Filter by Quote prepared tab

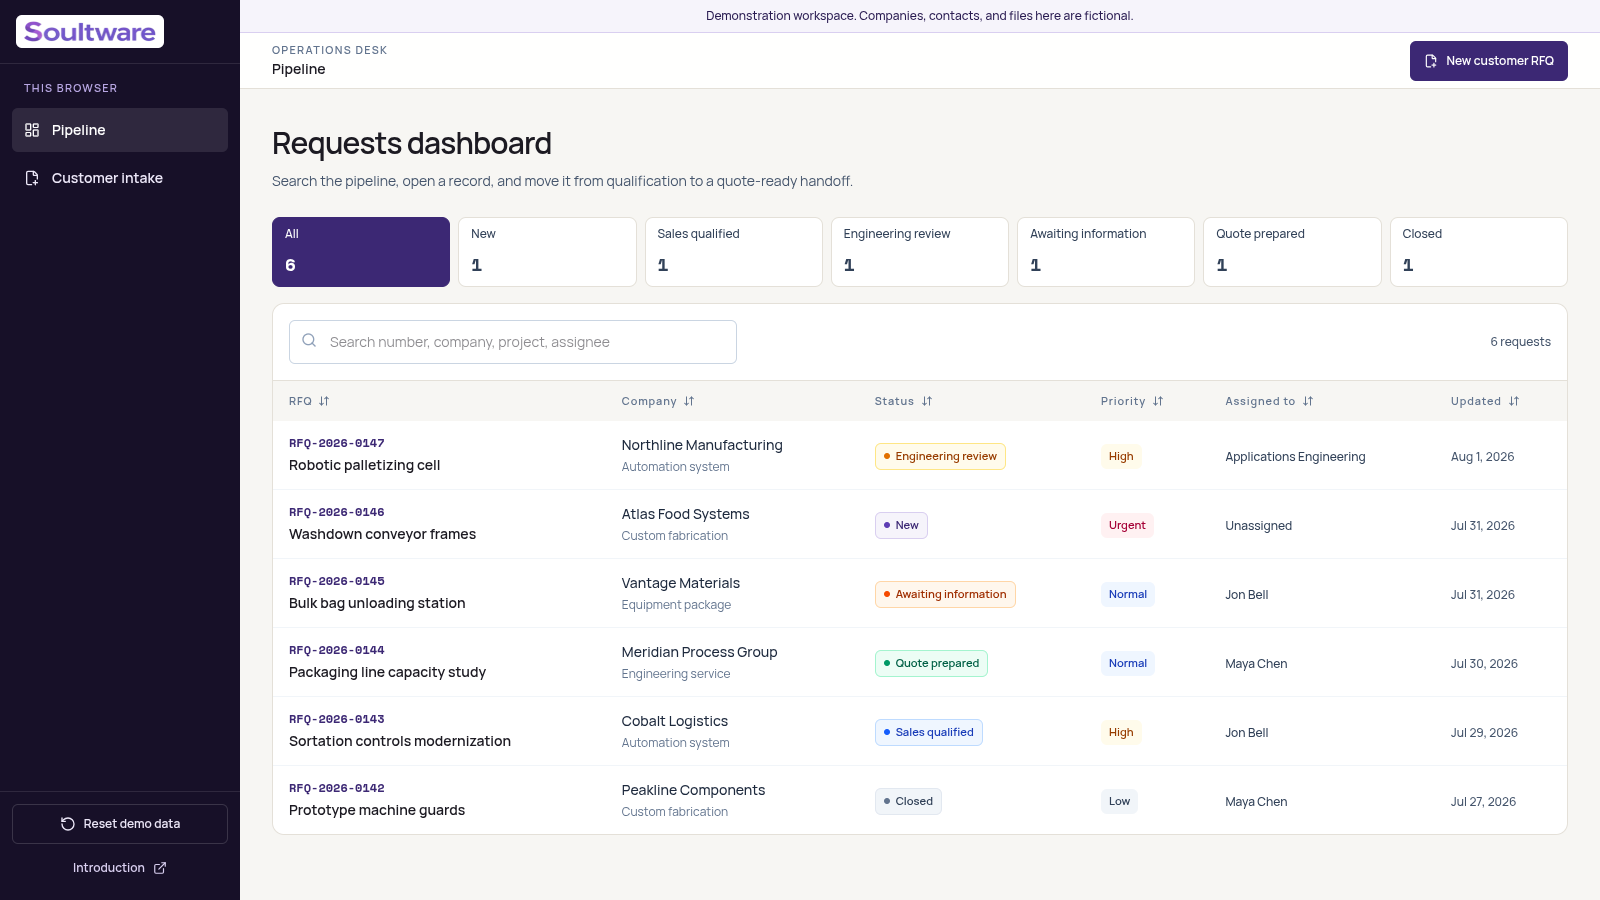click(1292, 252)
